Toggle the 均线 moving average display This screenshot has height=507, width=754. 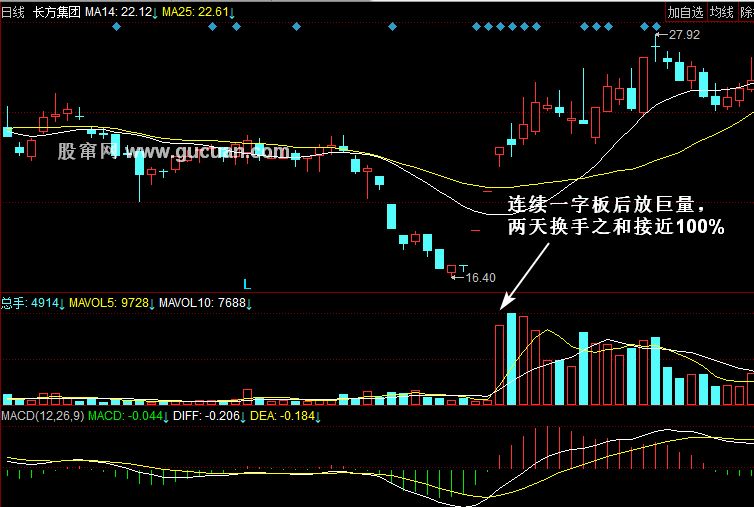click(x=721, y=12)
